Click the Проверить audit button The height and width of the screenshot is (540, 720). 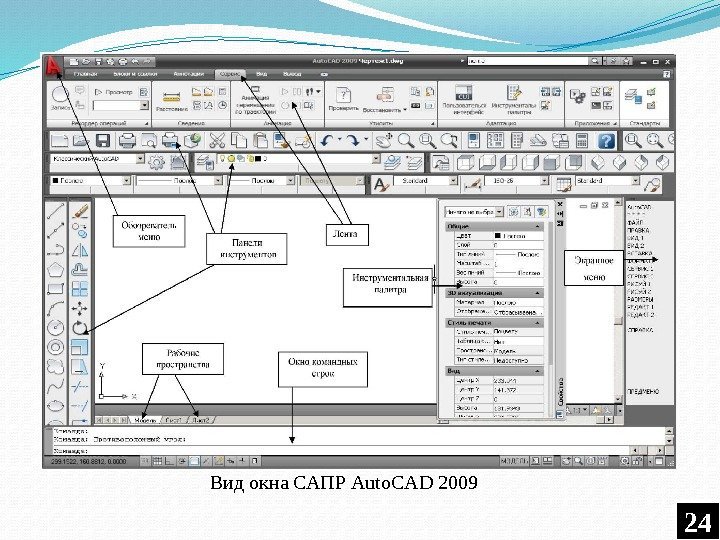[343, 99]
